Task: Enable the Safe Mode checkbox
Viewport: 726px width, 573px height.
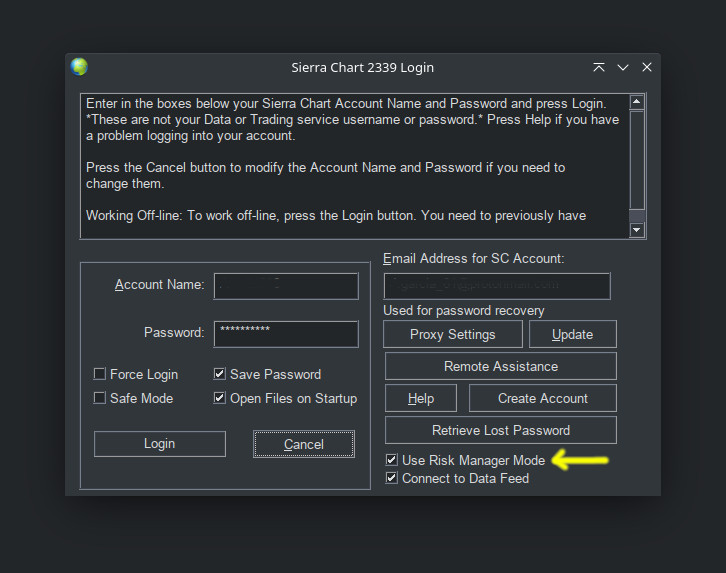Action: tap(100, 398)
